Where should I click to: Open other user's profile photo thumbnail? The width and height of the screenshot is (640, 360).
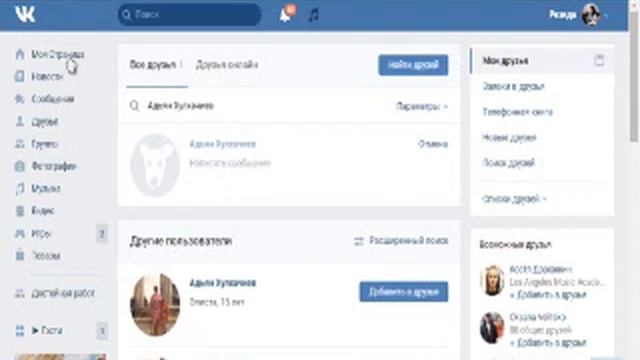(155, 304)
